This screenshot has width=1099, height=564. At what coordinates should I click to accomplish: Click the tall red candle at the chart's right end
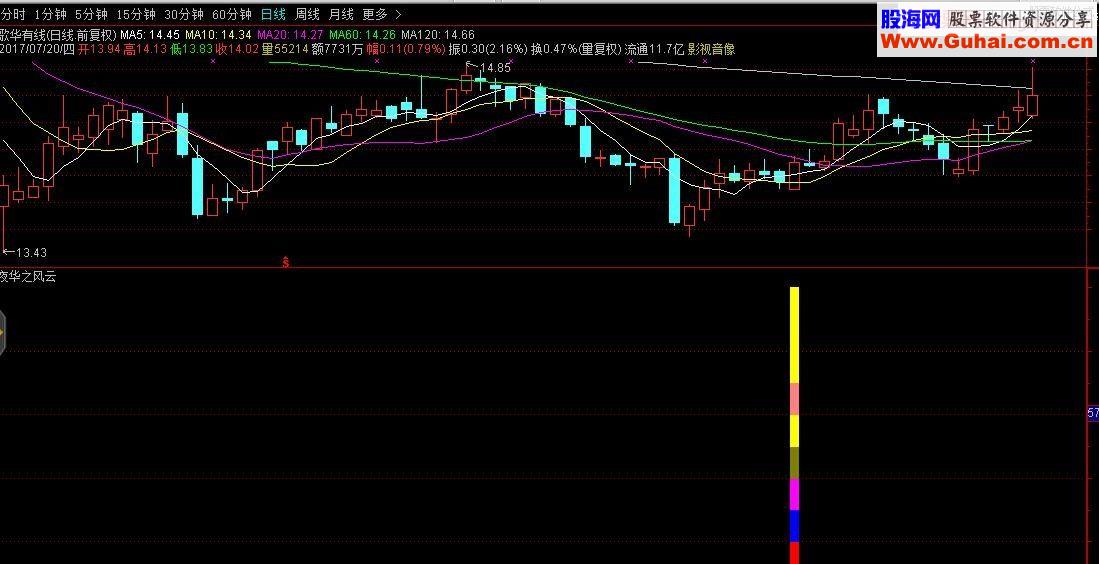1032,104
